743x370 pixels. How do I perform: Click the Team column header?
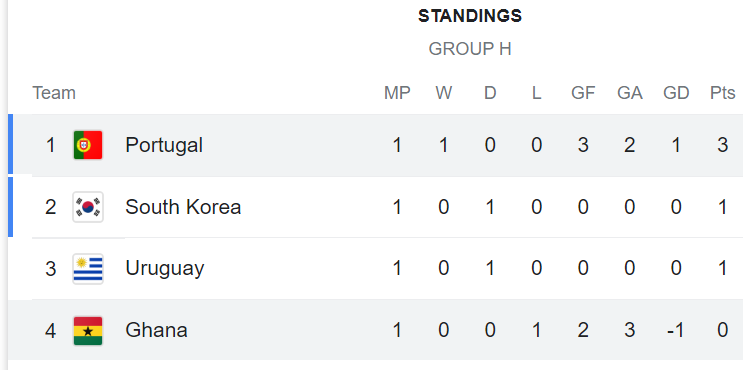(54, 93)
